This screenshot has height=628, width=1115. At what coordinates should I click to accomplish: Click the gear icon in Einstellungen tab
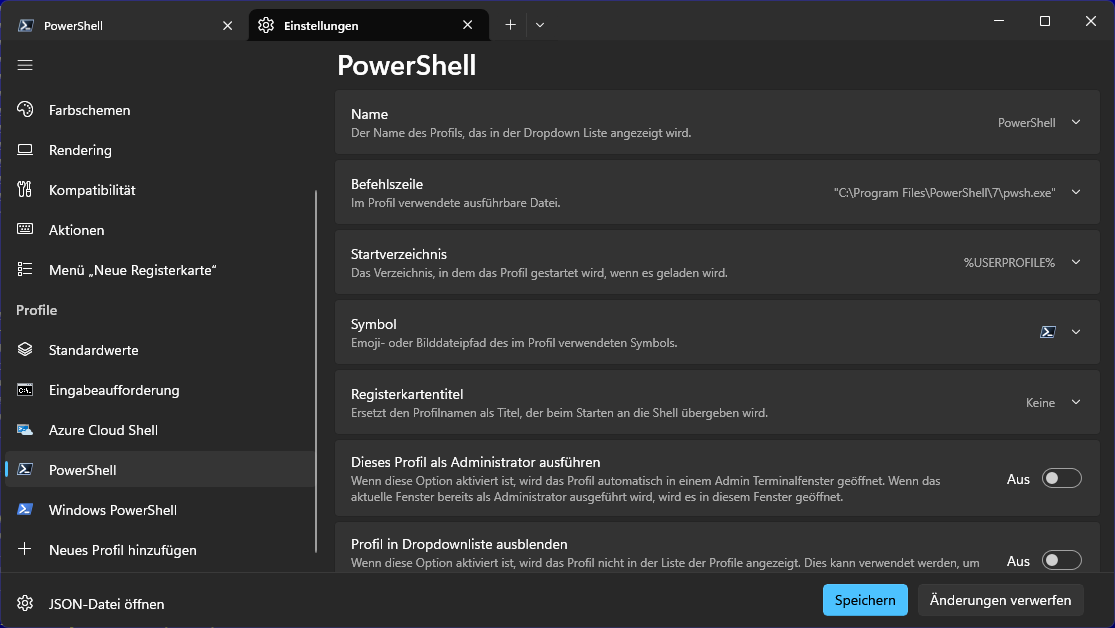click(x=266, y=25)
